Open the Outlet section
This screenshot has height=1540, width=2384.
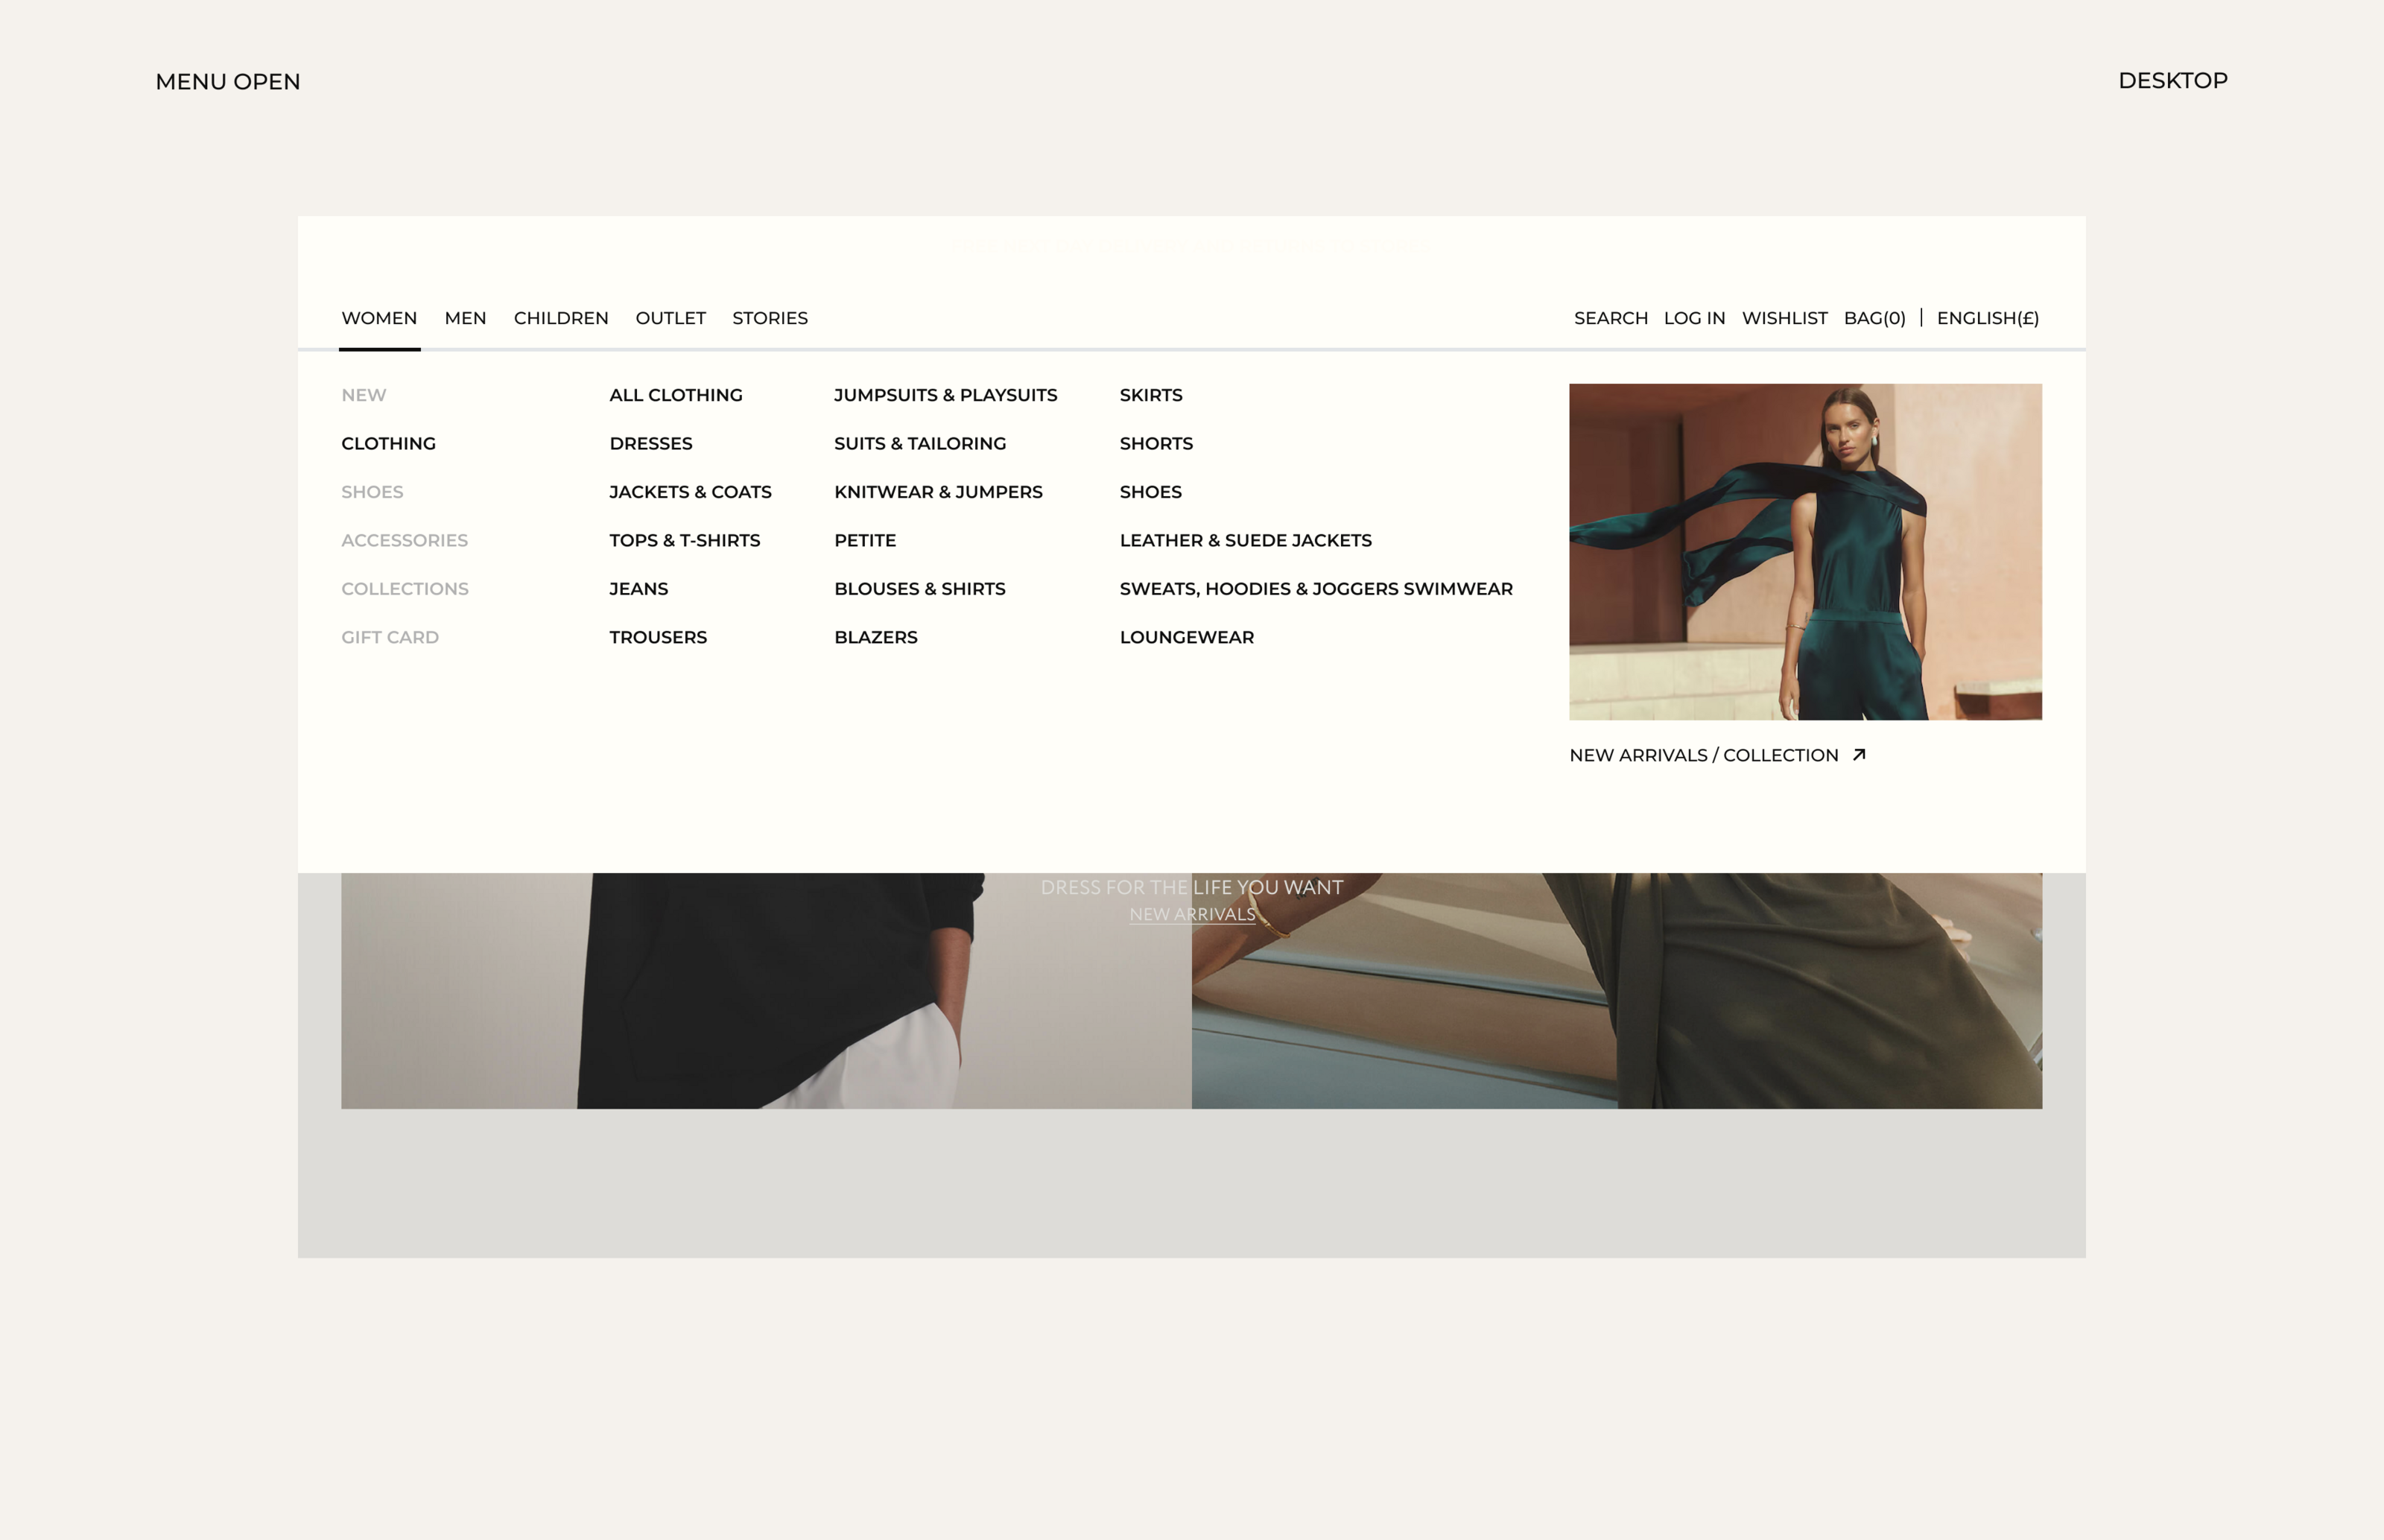pos(670,318)
